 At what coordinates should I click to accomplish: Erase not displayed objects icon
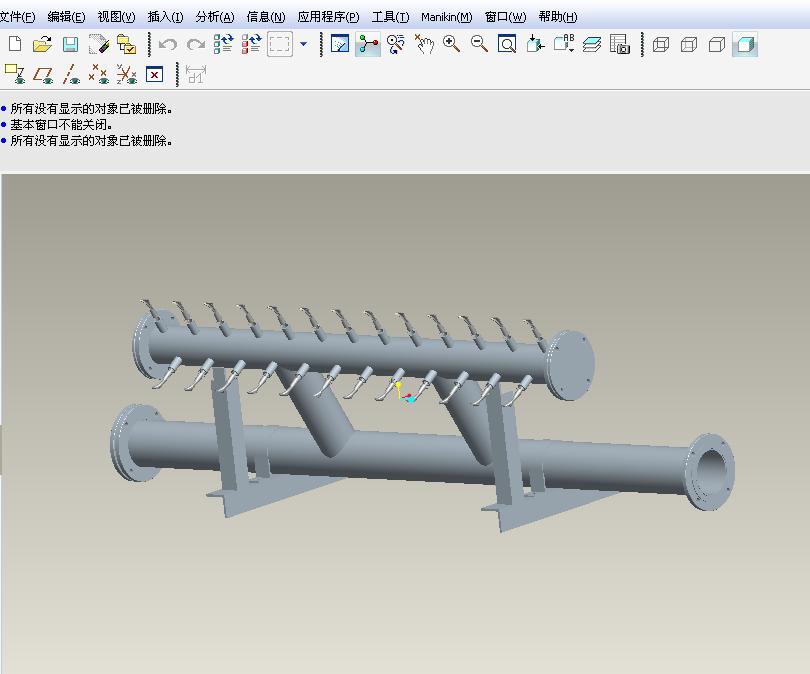click(99, 44)
